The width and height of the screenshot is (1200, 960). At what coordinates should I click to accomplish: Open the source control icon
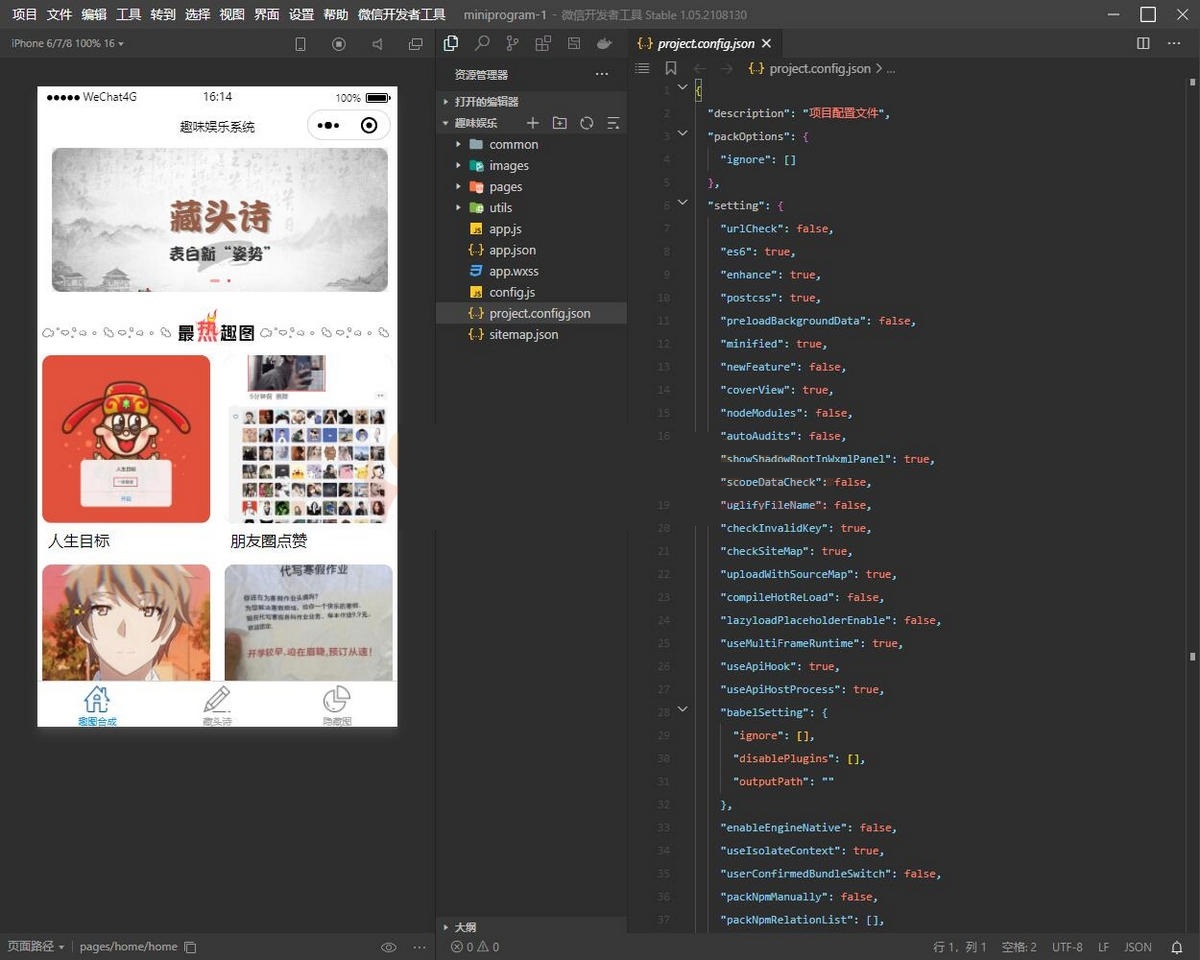point(513,43)
